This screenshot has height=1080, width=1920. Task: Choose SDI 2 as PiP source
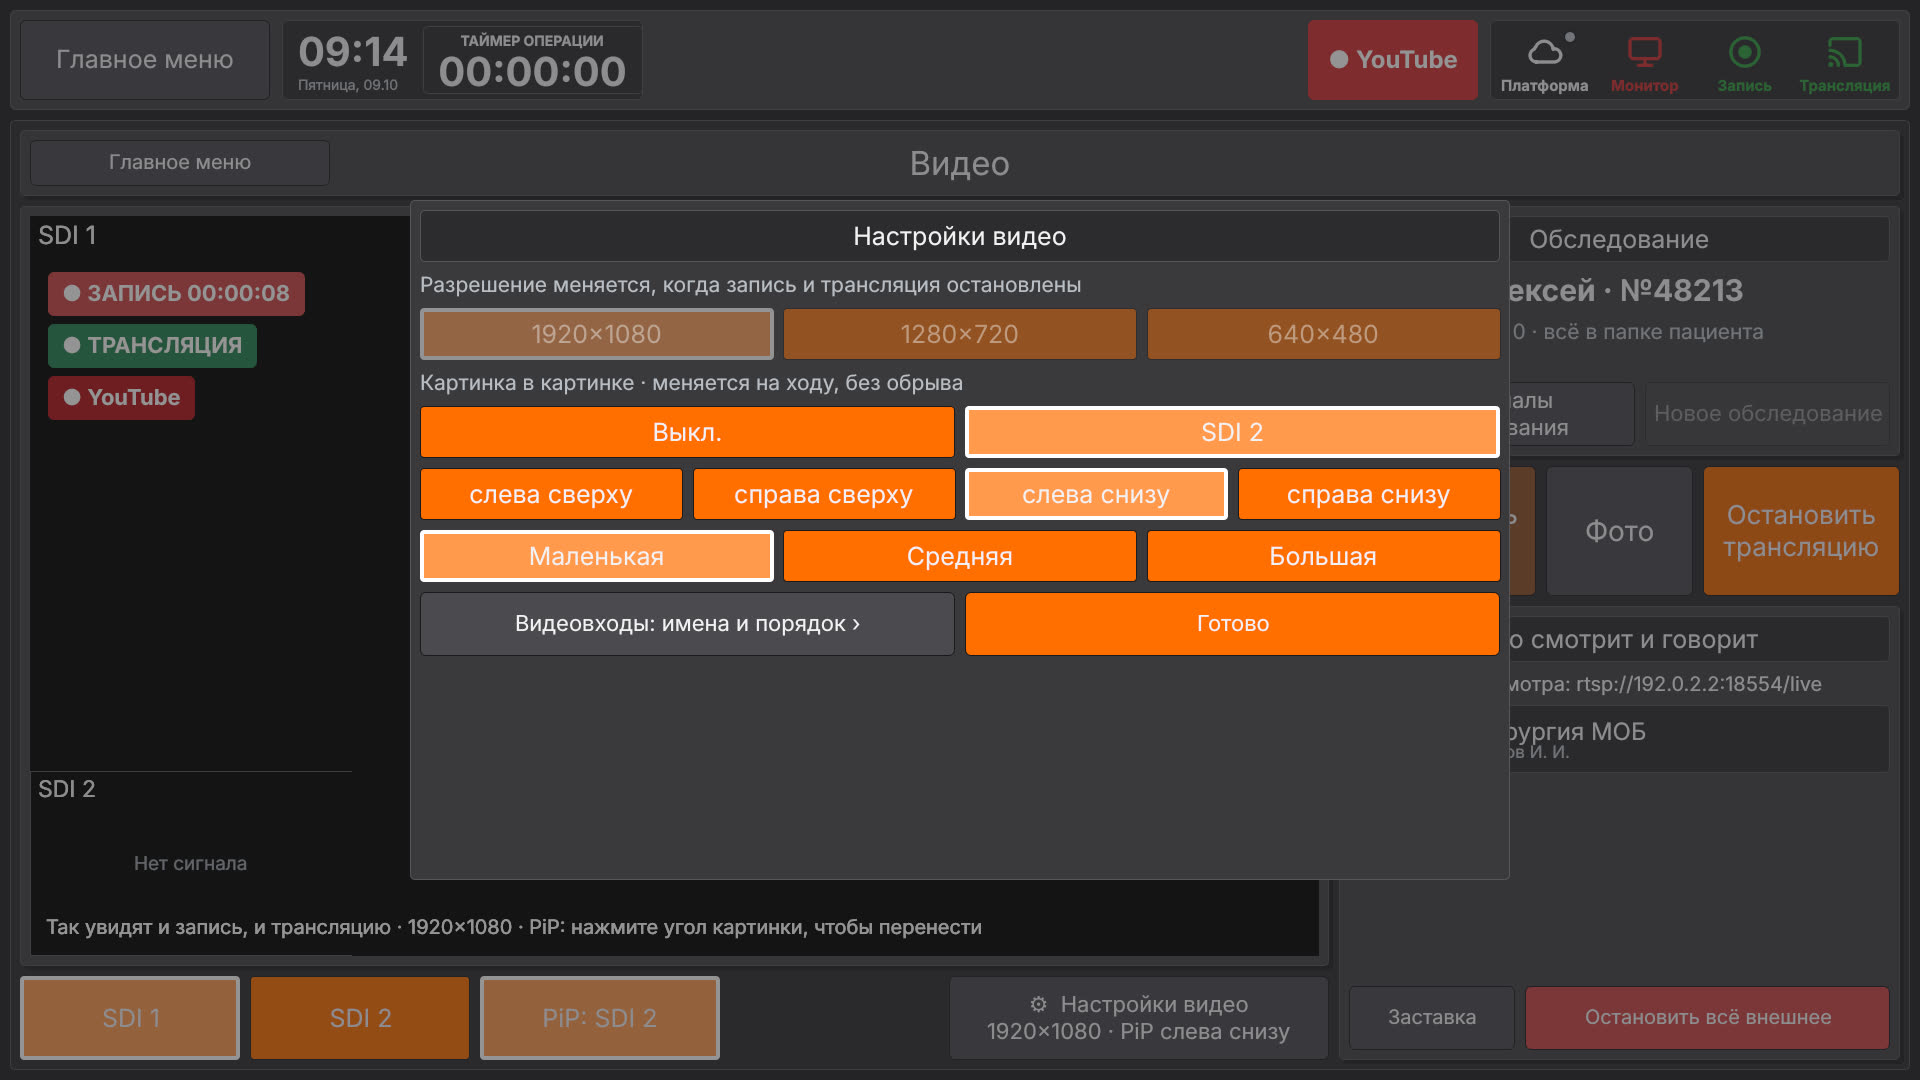pyautogui.click(x=1232, y=432)
